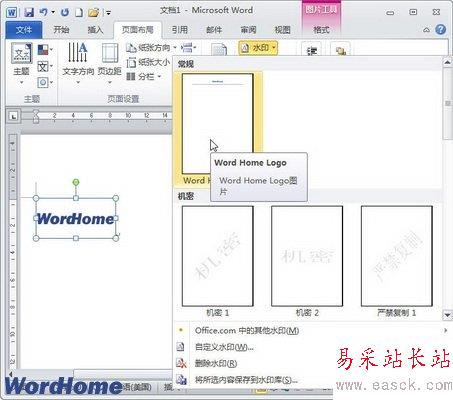Open the Breaks dropdown icon
The height and width of the screenshot is (400, 453).
188,48
